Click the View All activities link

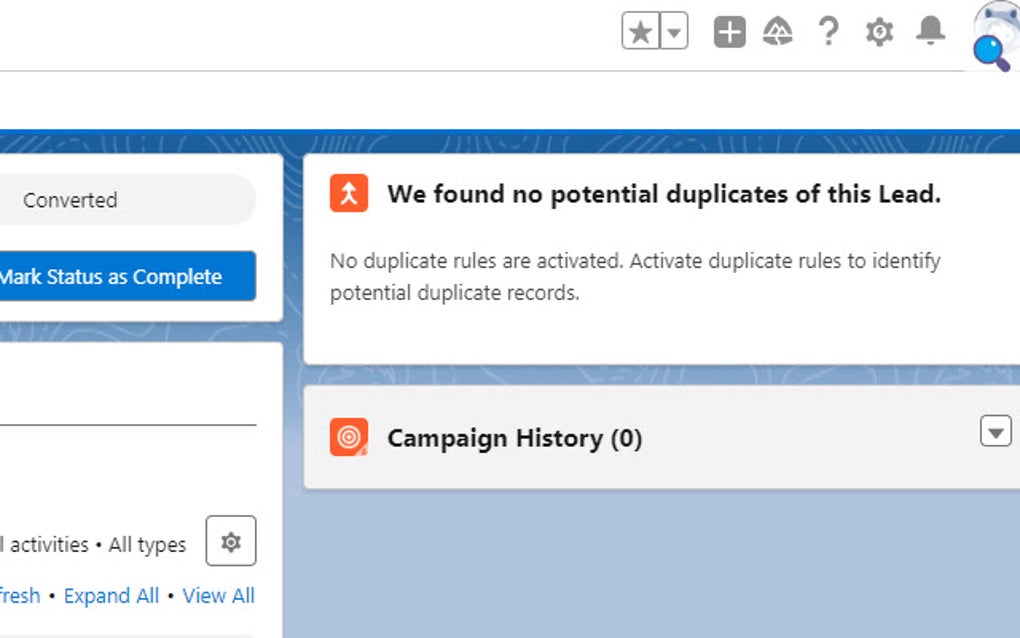[x=218, y=596]
